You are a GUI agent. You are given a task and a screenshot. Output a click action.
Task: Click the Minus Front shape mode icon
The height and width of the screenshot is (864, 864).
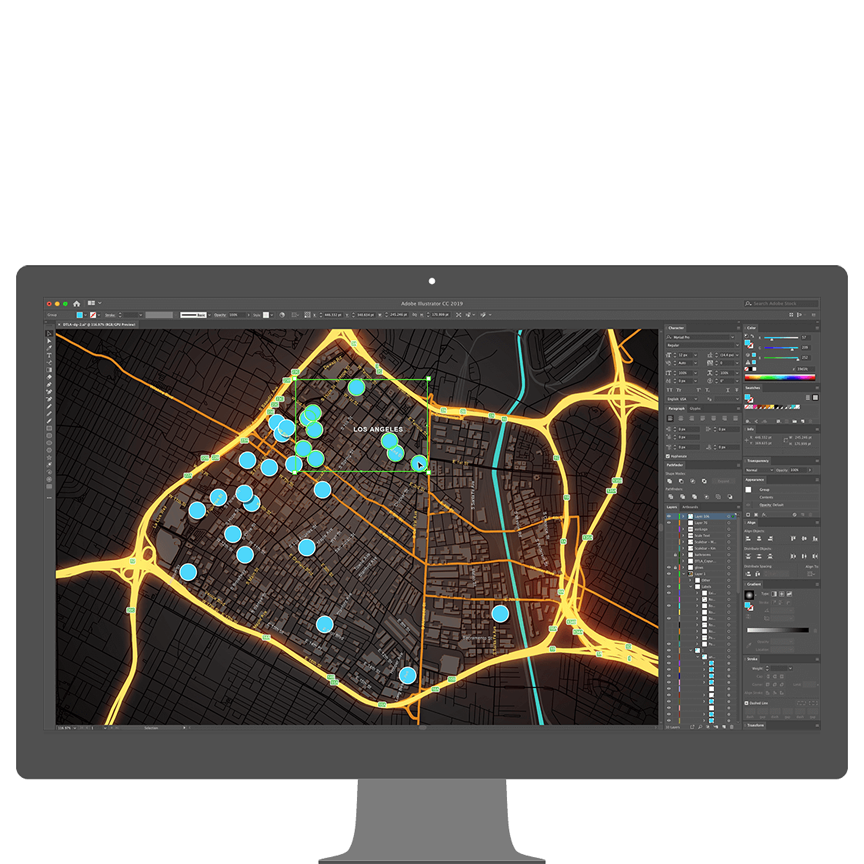click(x=681, y=481)
